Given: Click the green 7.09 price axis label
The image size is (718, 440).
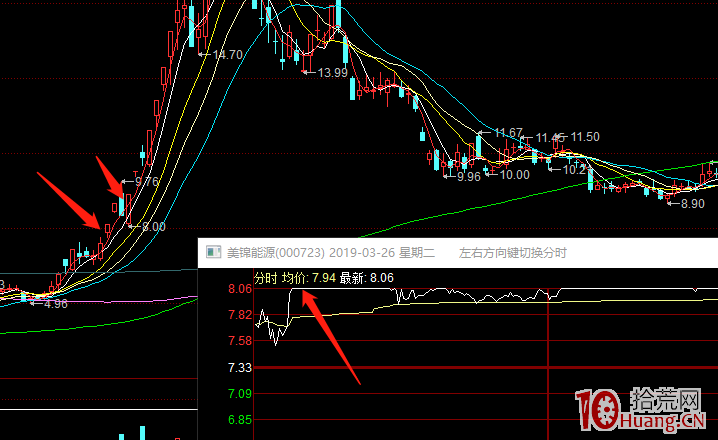Looking at the screenshot, I should click(240, 394).
